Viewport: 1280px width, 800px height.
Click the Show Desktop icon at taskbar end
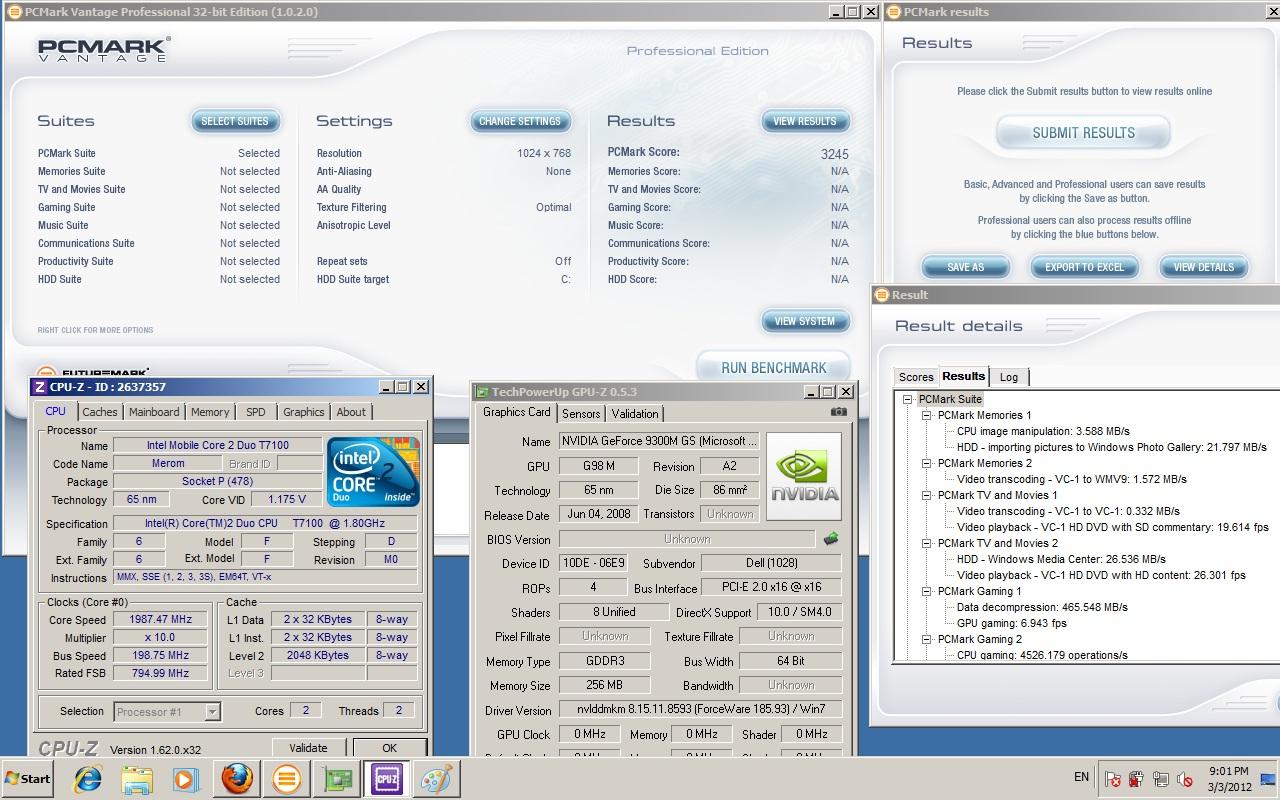pos(1269,779)
